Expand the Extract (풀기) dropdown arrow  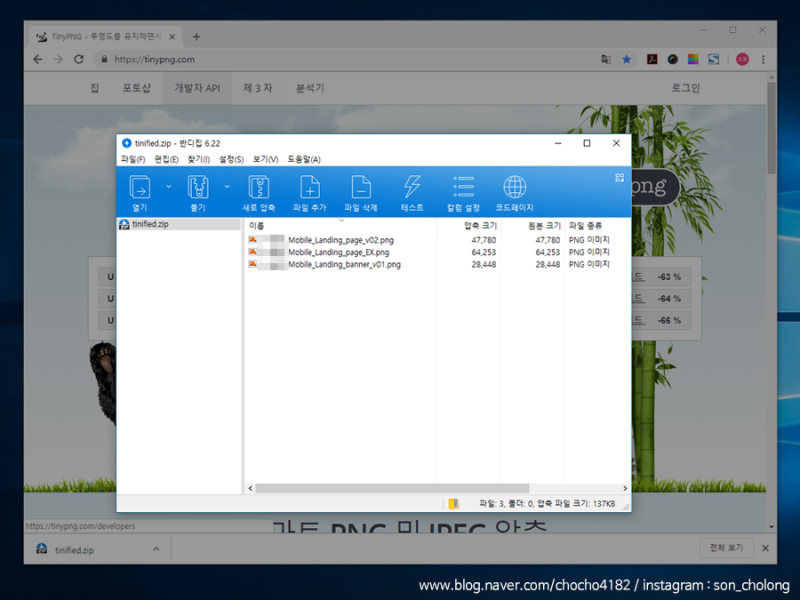227,187
